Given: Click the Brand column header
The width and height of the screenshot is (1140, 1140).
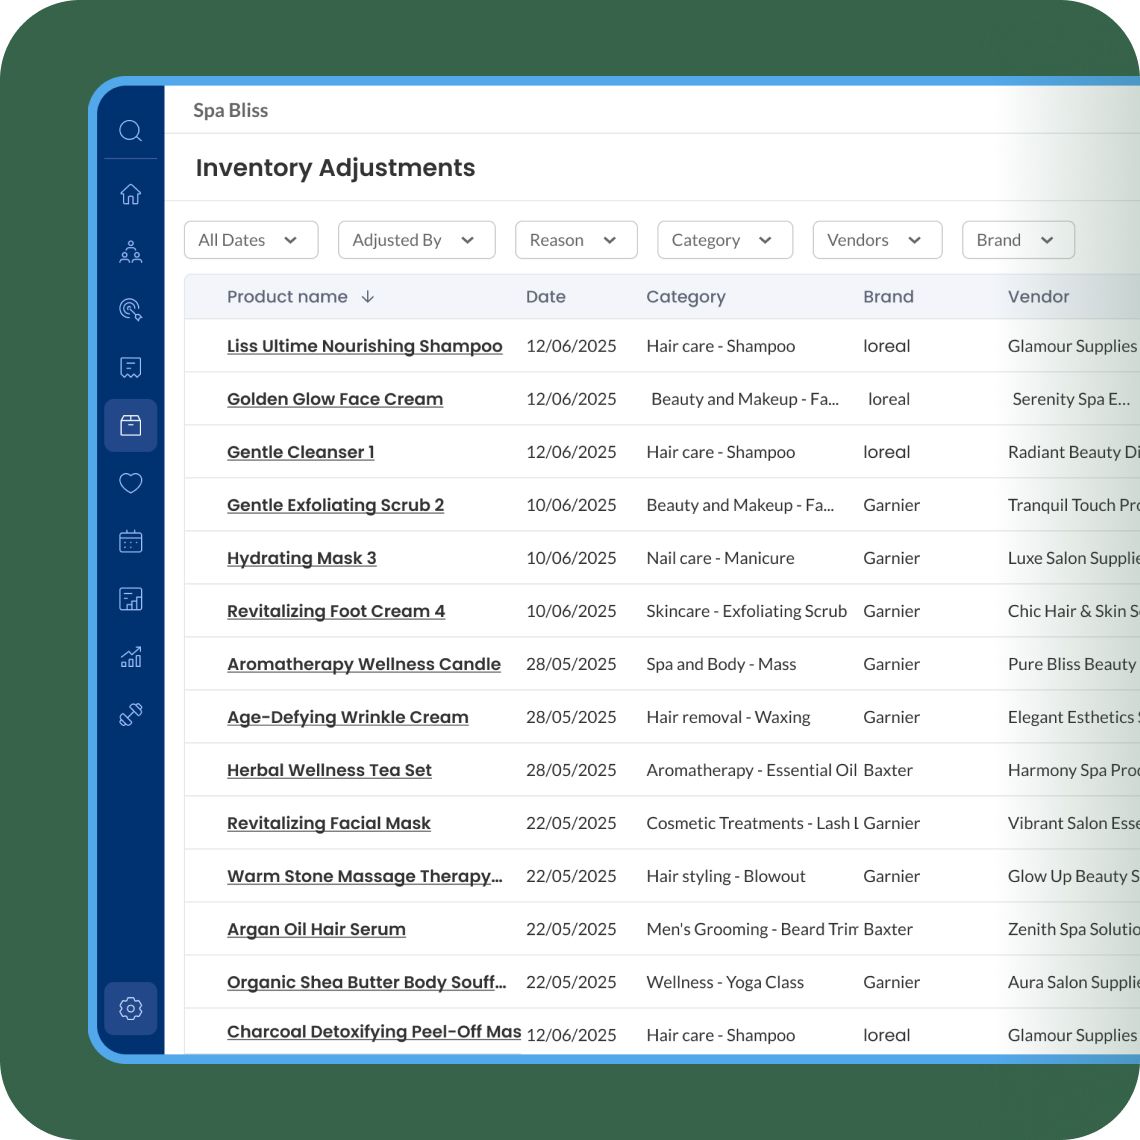Looking at the screenshot, I should (x=888, y=297).
